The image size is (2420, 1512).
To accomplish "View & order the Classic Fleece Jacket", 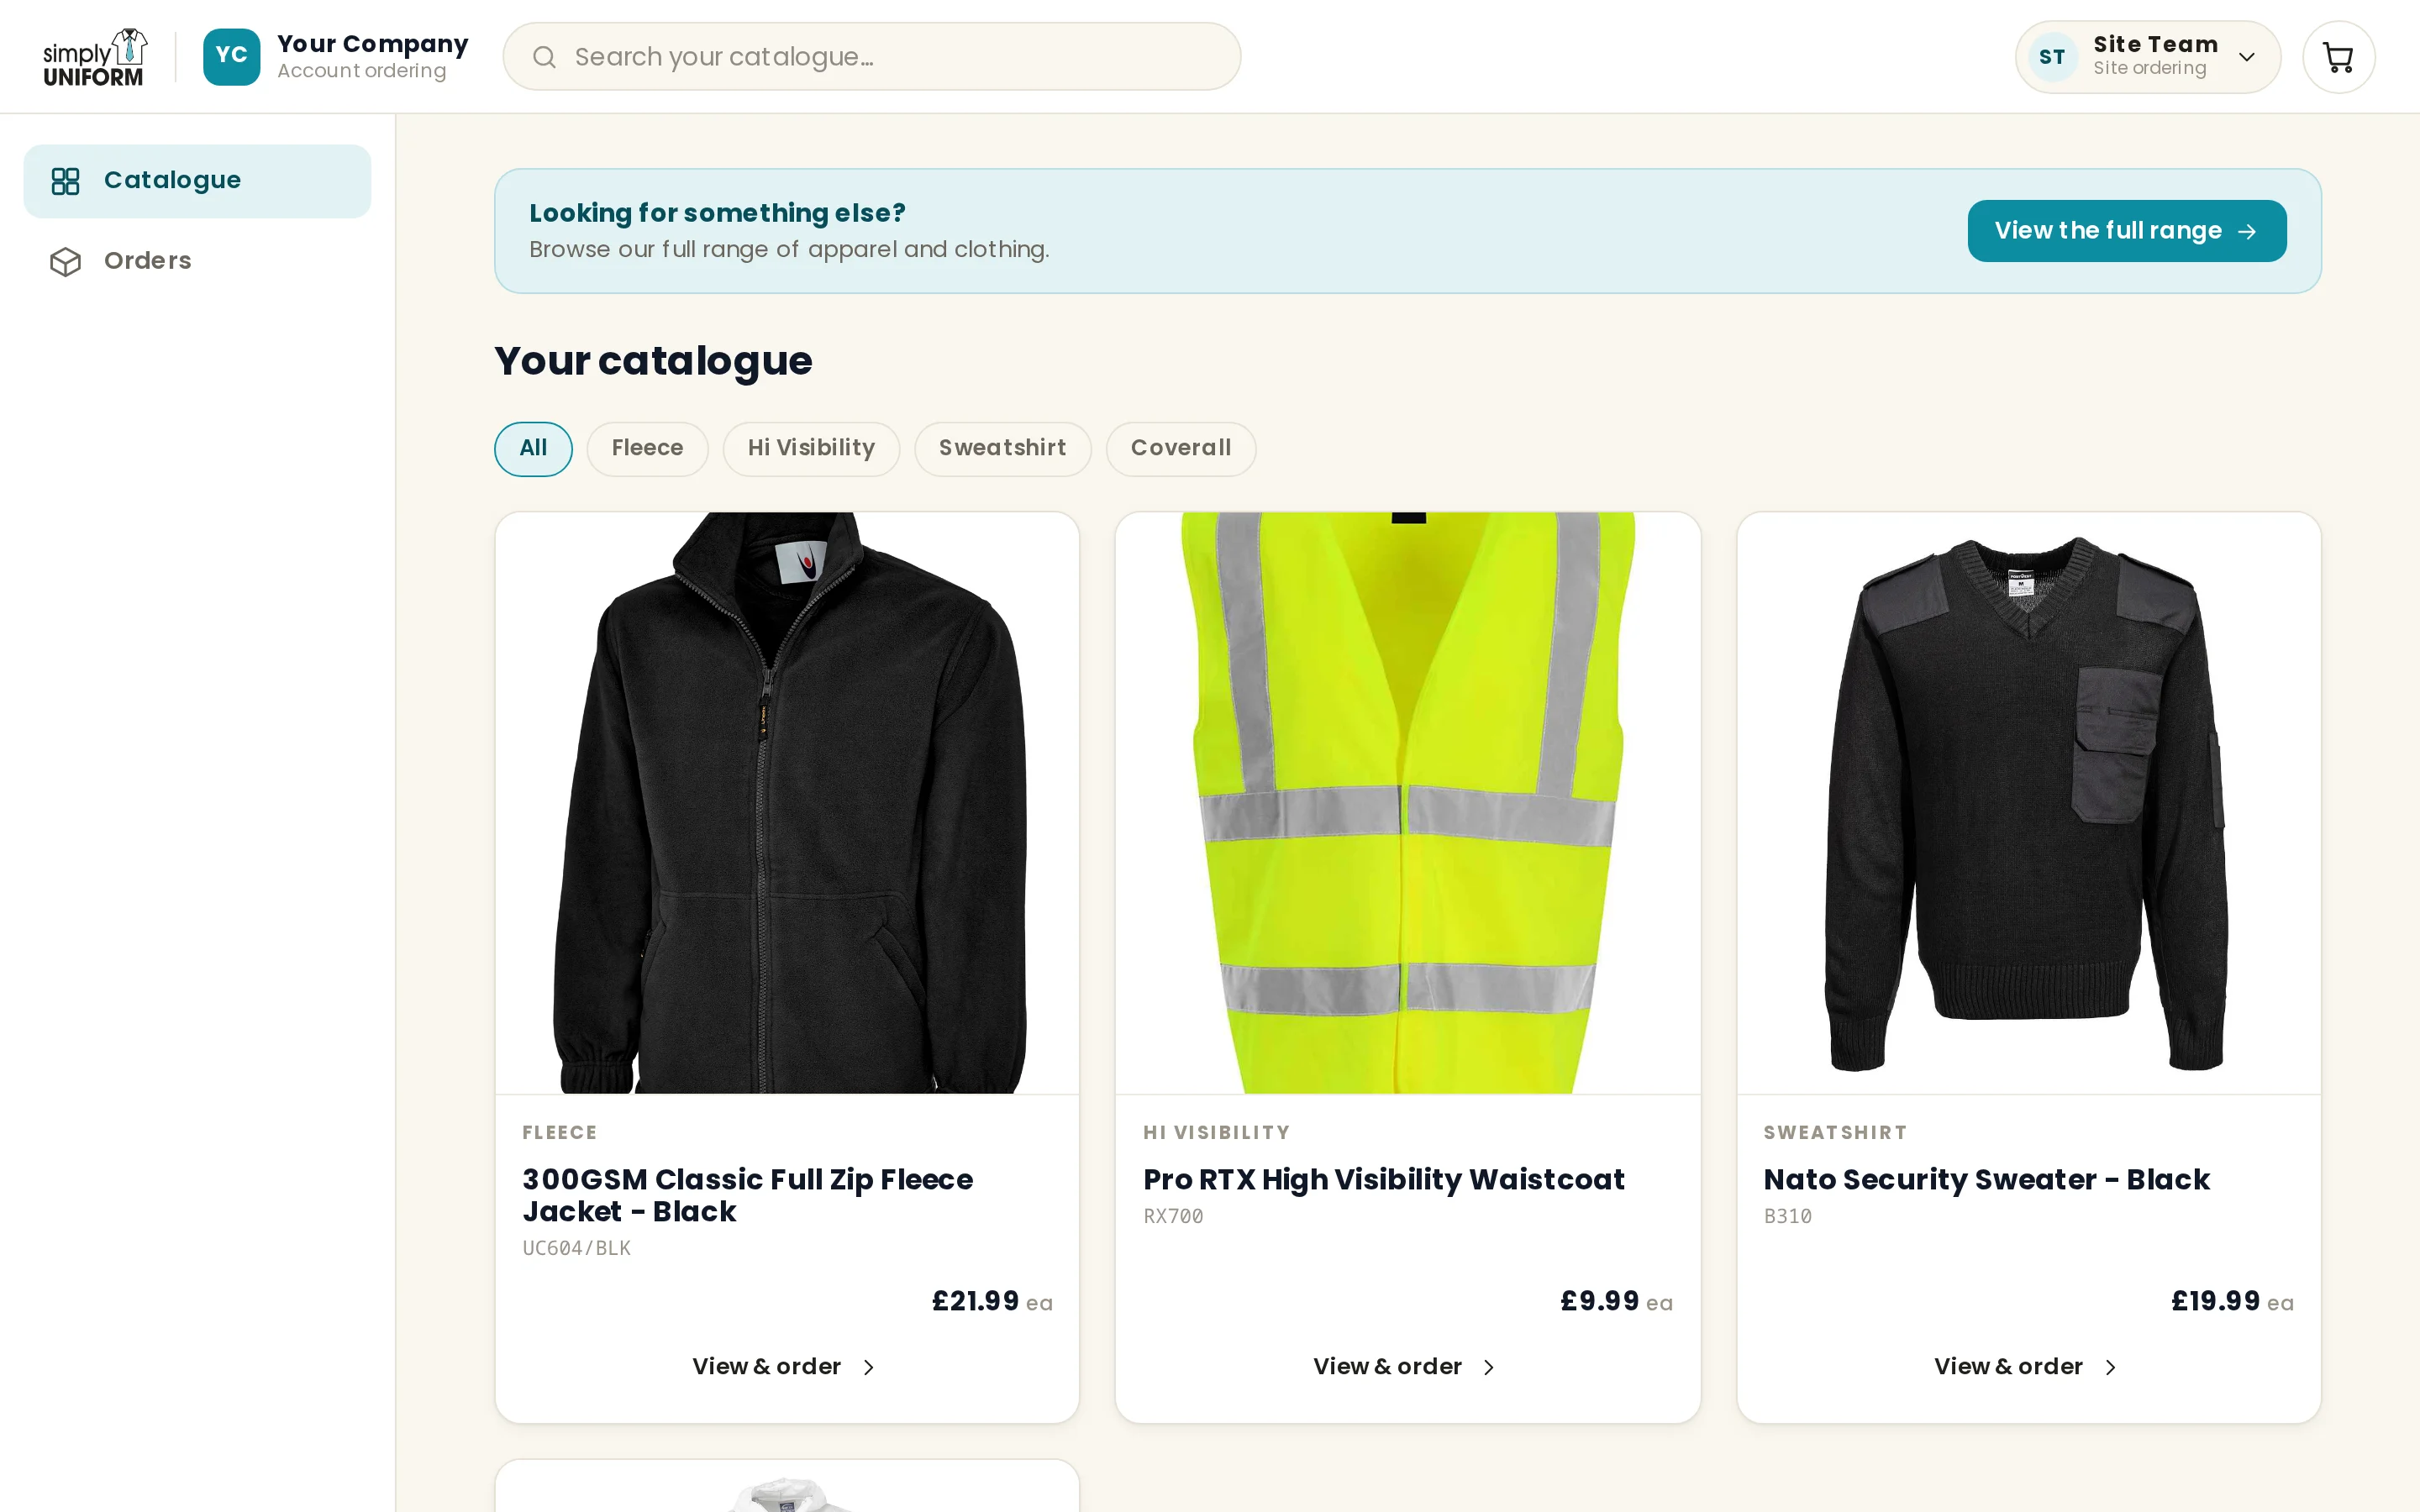I will tap(787, 1367).
